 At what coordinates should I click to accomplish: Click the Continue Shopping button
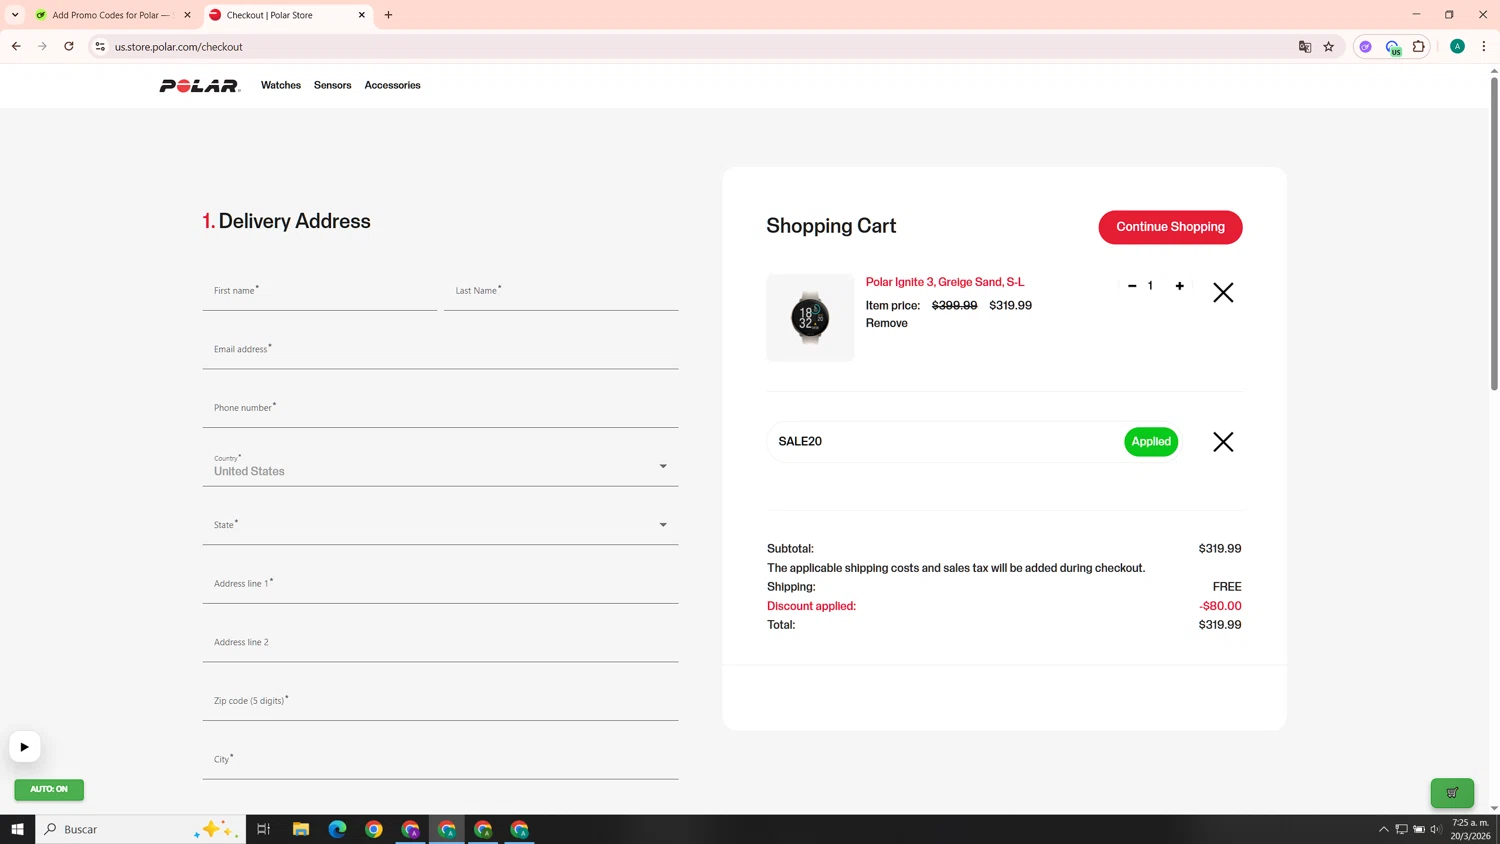pyautogui.click(x=1170, y=227)
